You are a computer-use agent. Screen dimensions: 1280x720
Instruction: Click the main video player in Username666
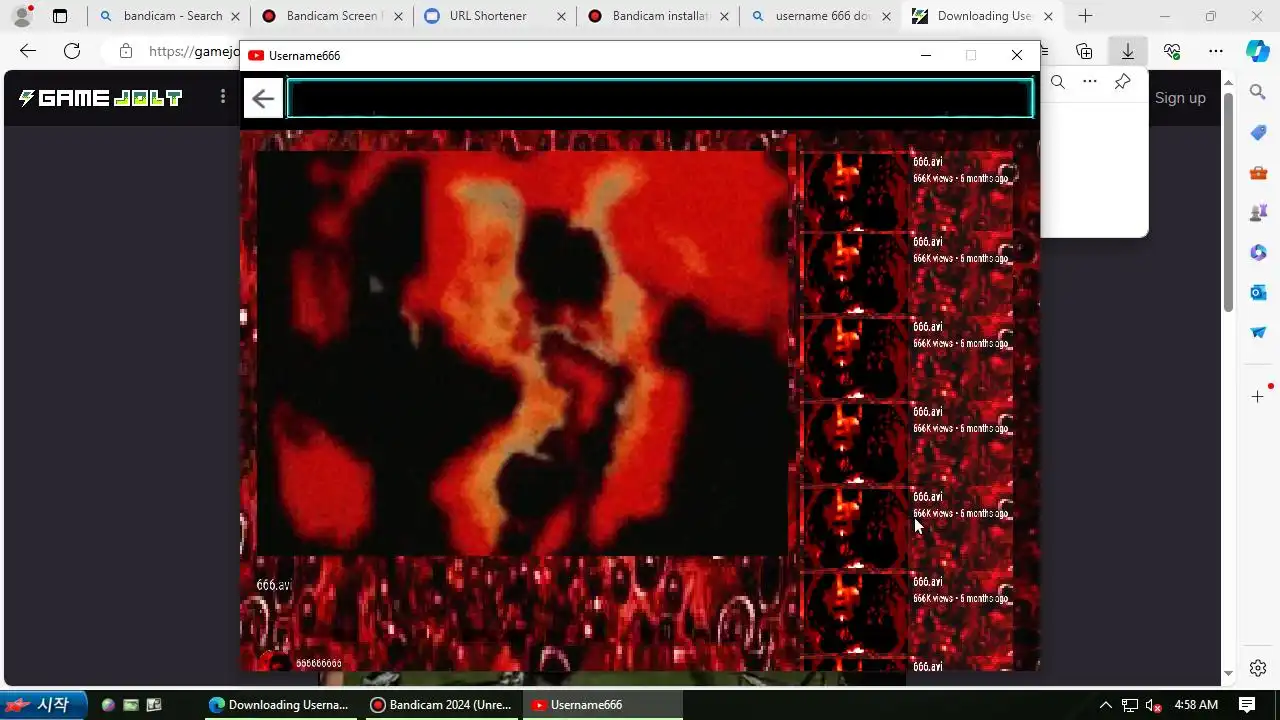pyautogui.click(x=522, y=353)
